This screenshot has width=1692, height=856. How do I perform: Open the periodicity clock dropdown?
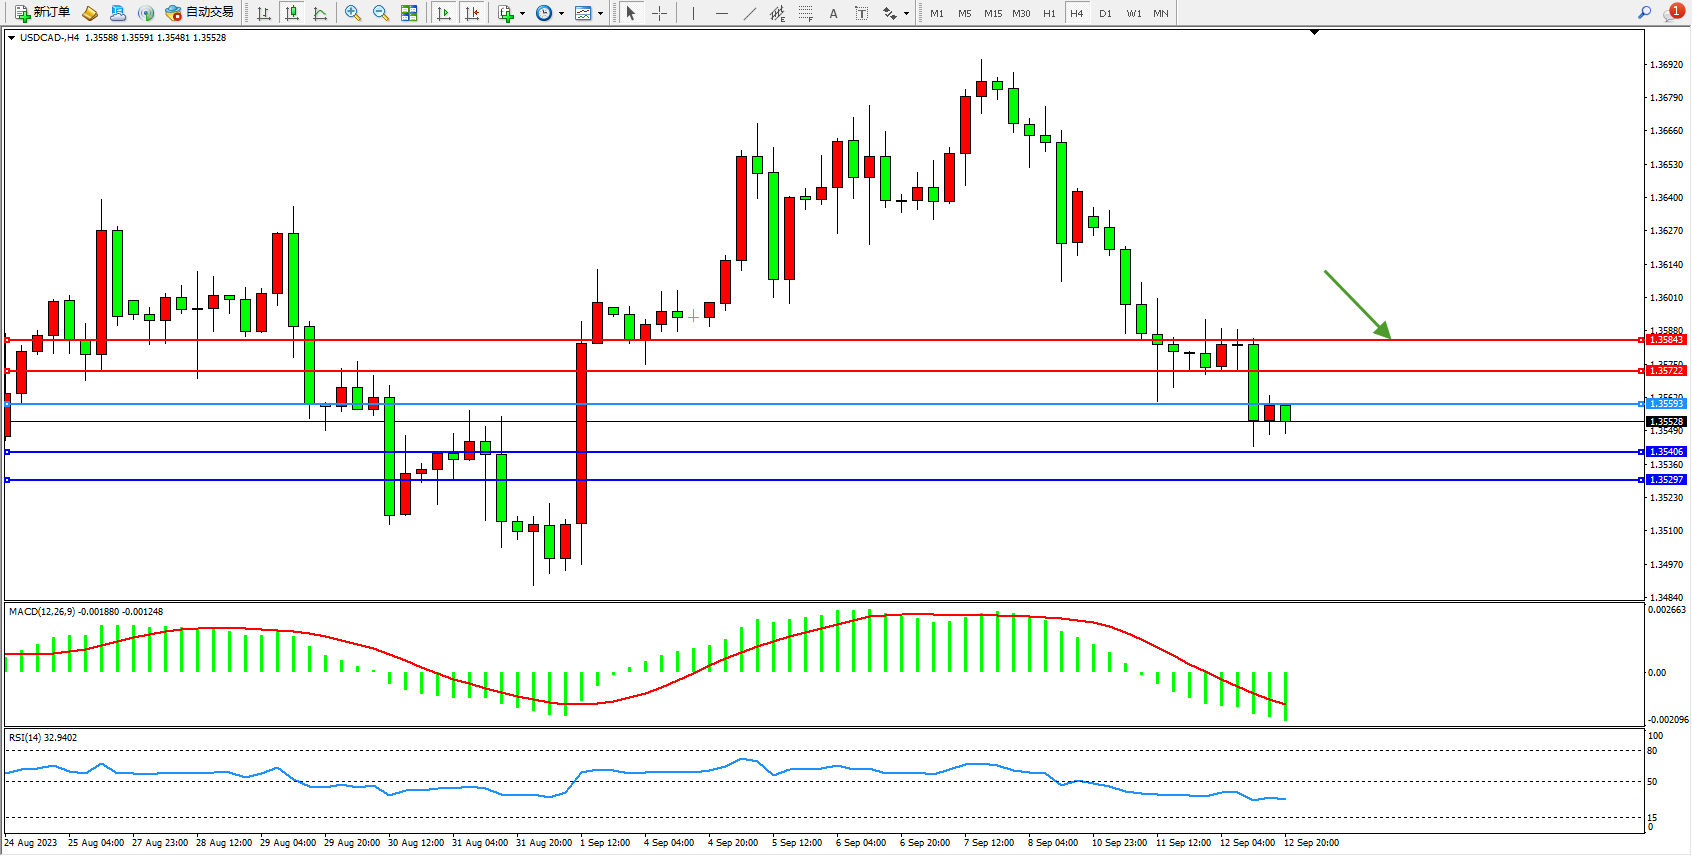point(549,13)
